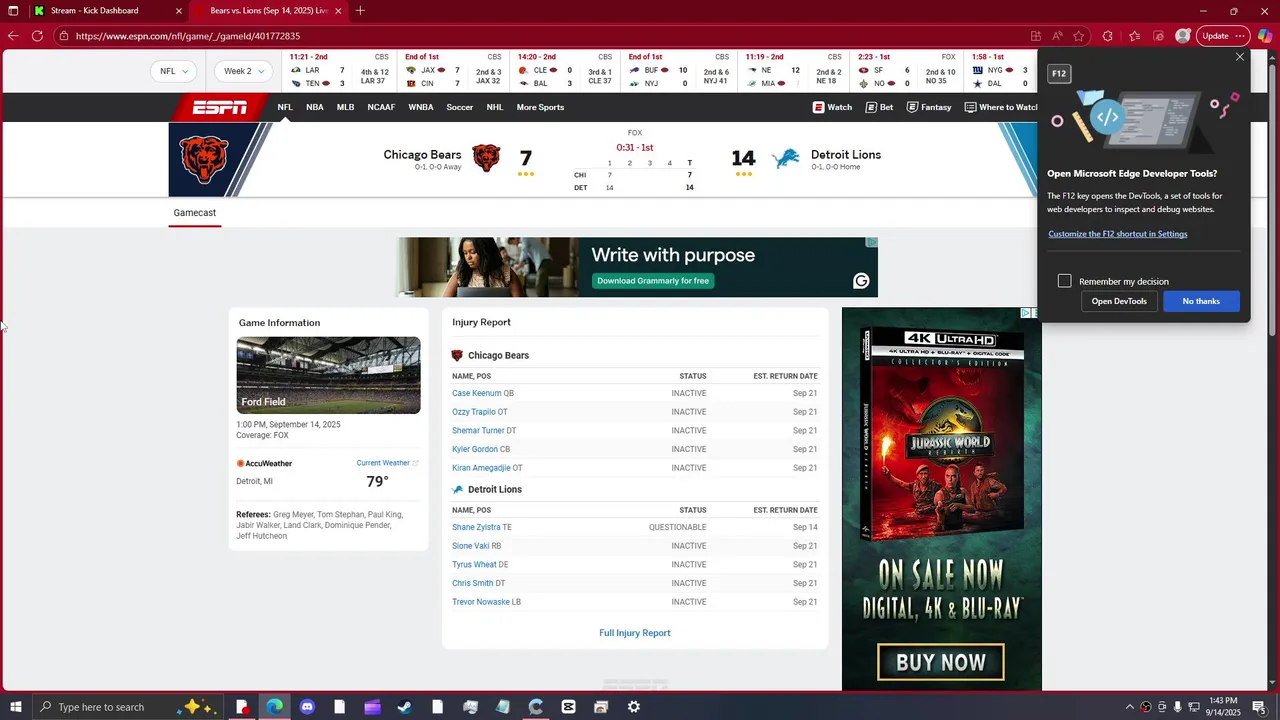Image resolution: width=1280 pixels, height=720 pixels.
Task: Click the Windows Start button
Action: pyautogui.click(x=16, y=707)
